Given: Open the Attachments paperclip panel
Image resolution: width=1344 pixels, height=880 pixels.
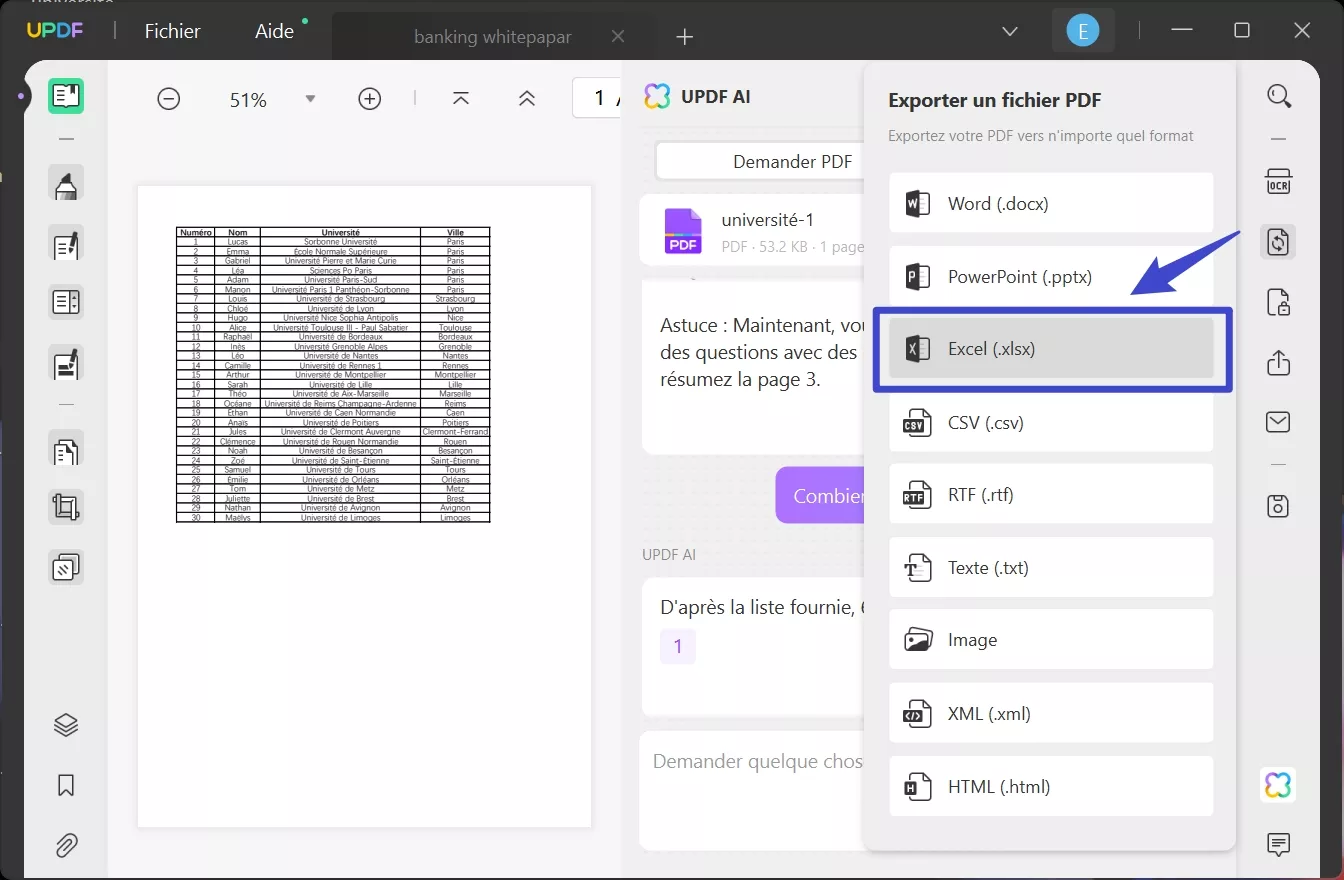Looking at the screenshot, I should (x=65, y=845).
